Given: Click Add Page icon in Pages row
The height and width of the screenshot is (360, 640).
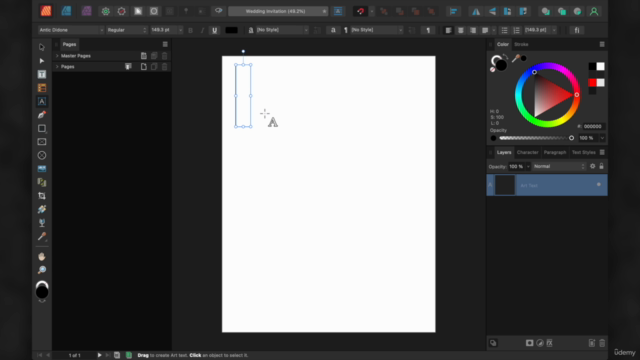Looking at the screenshot, I should pos(144,67).
